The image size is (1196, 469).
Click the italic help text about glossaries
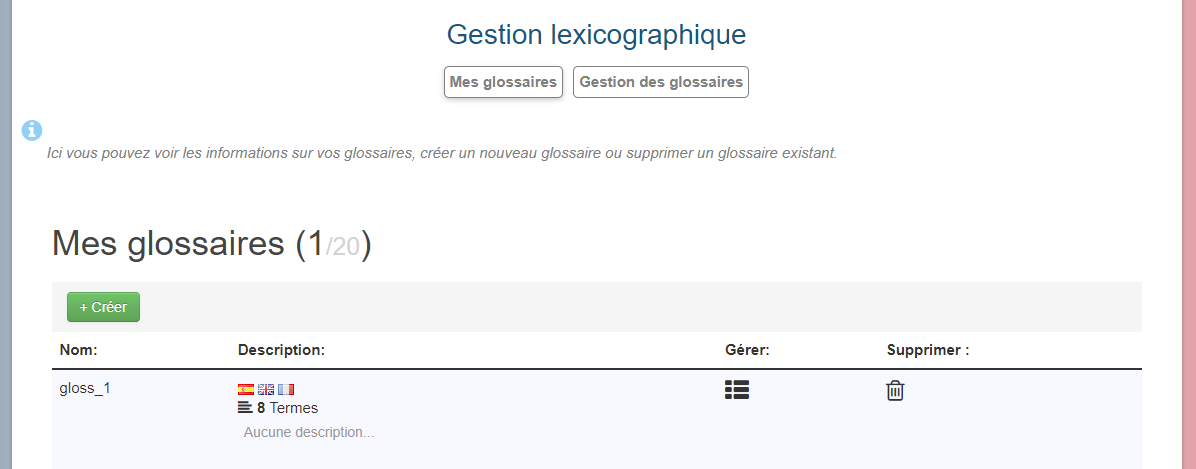pyautogui.click(x=441, y=154)
